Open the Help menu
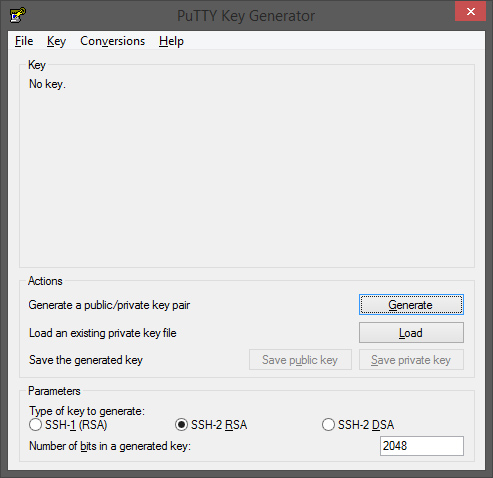The width and height of the screenshot is (493, 478). pyautogui.click(x=171, y=41)
